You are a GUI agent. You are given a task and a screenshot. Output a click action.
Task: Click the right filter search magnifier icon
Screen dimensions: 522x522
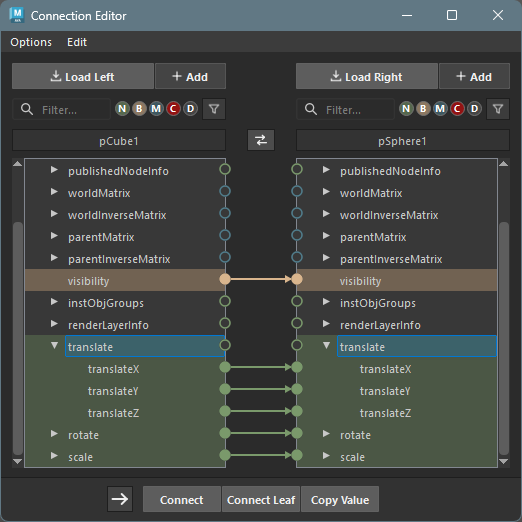[311, 109]
